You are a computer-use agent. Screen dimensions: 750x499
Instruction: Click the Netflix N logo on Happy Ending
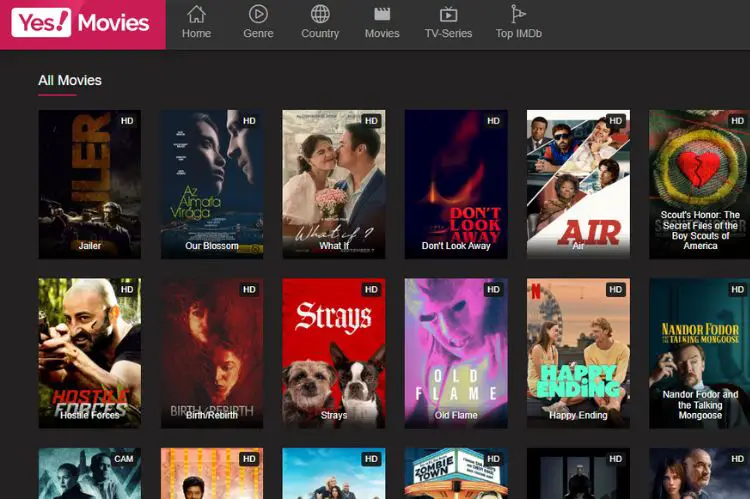(536, 290)
